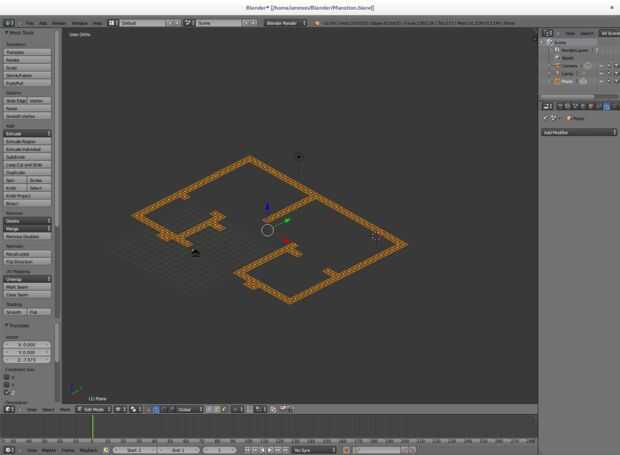
Task: Switch to the Constraints properties tab icon
Action: (599, 106)
